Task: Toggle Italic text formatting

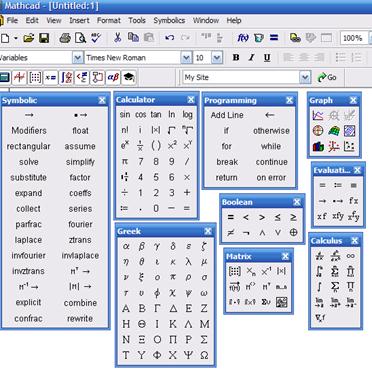Action: [251, 58]
